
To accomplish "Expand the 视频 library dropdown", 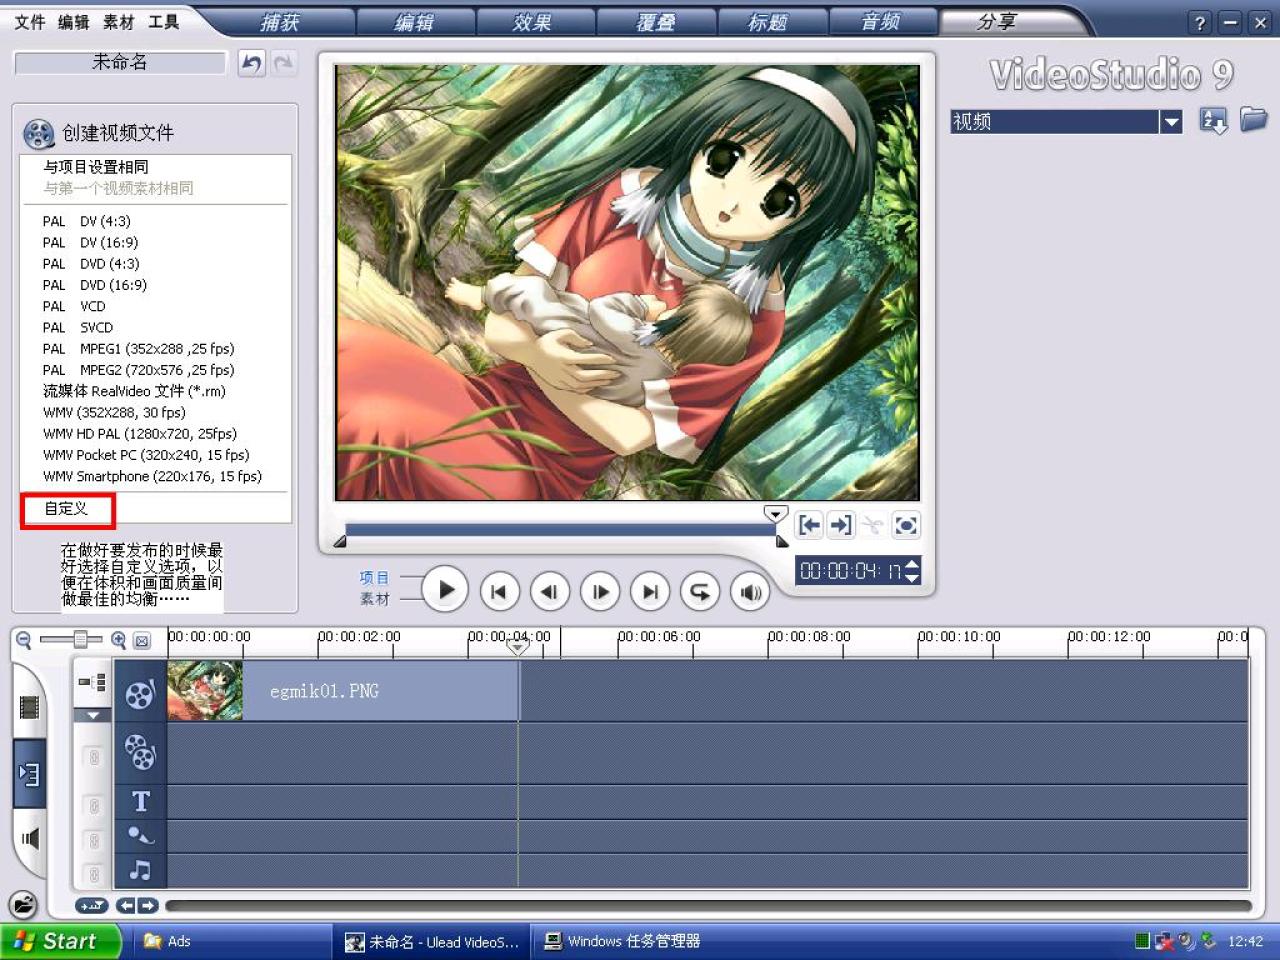I will [x=1171, y=122].
